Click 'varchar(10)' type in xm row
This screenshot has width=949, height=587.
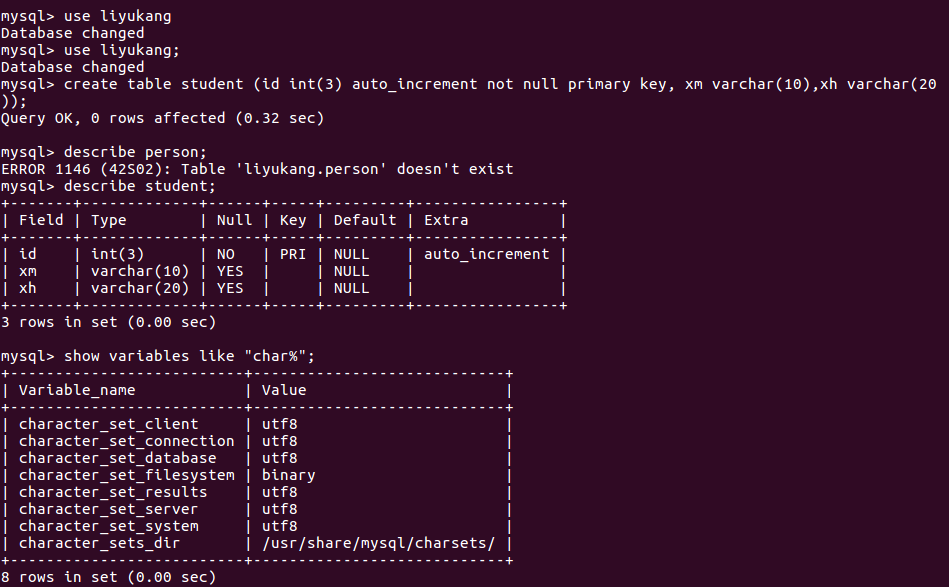[x=141, y=271]
